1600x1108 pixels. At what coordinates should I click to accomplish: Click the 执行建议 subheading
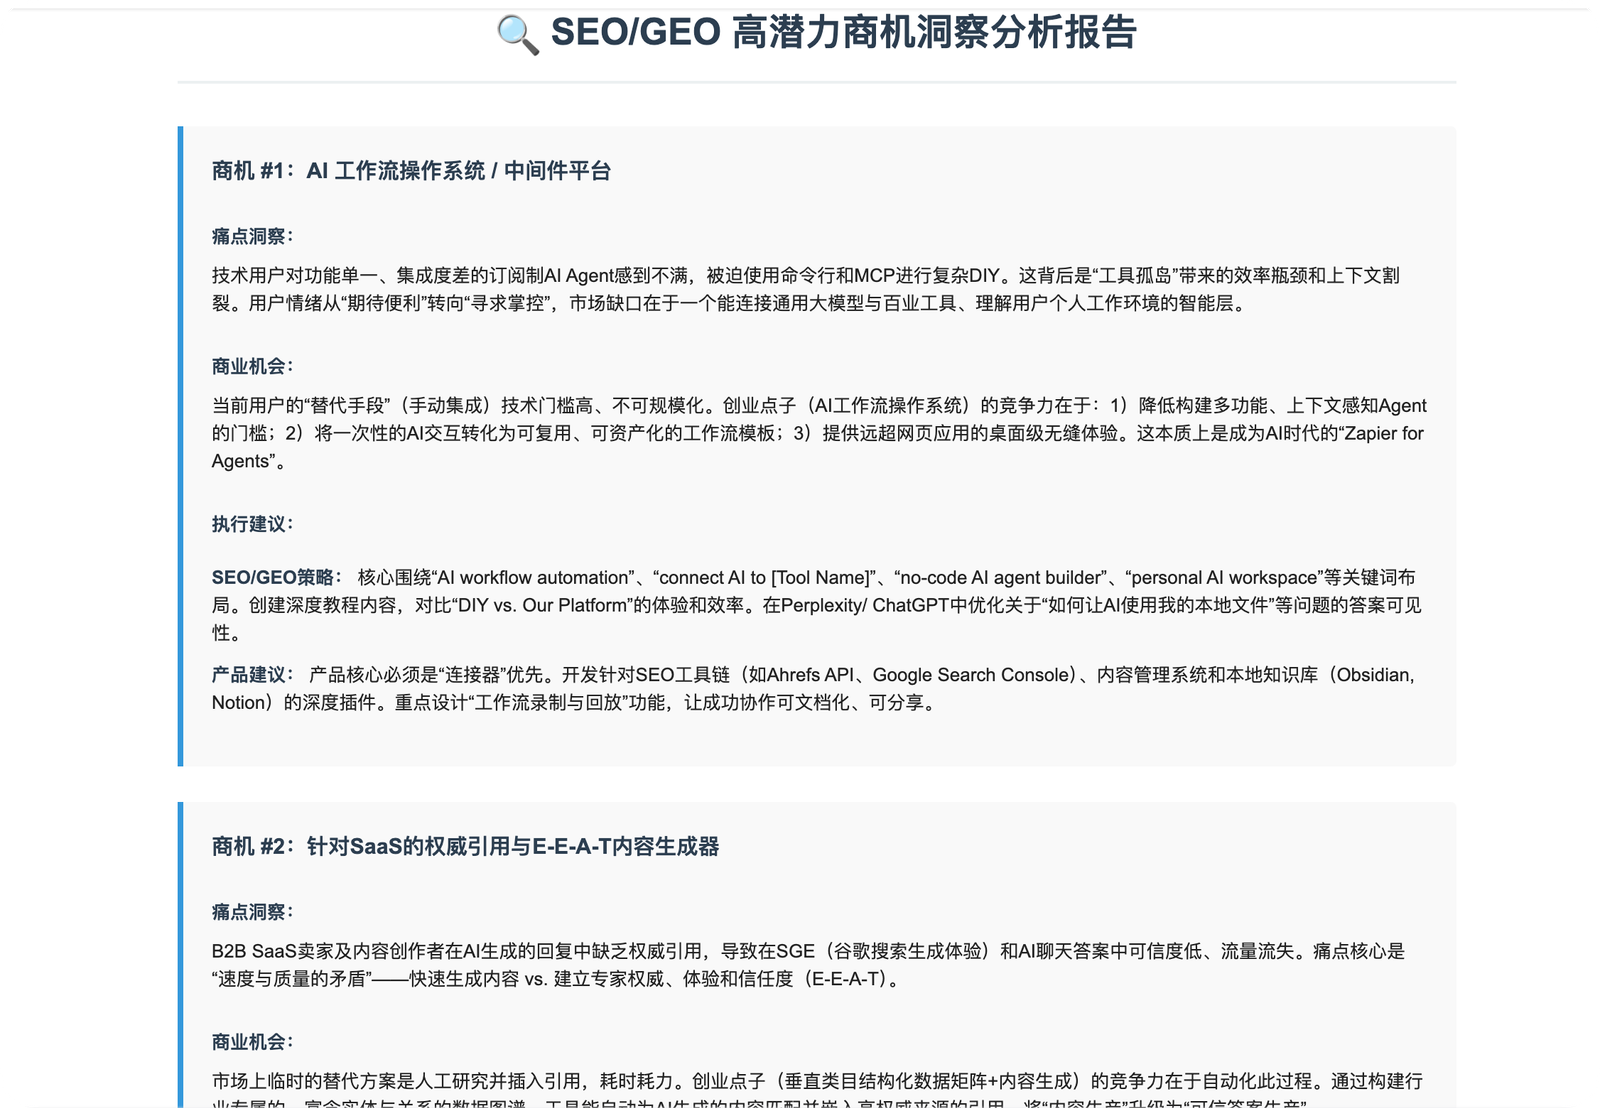tap(252, 524)
